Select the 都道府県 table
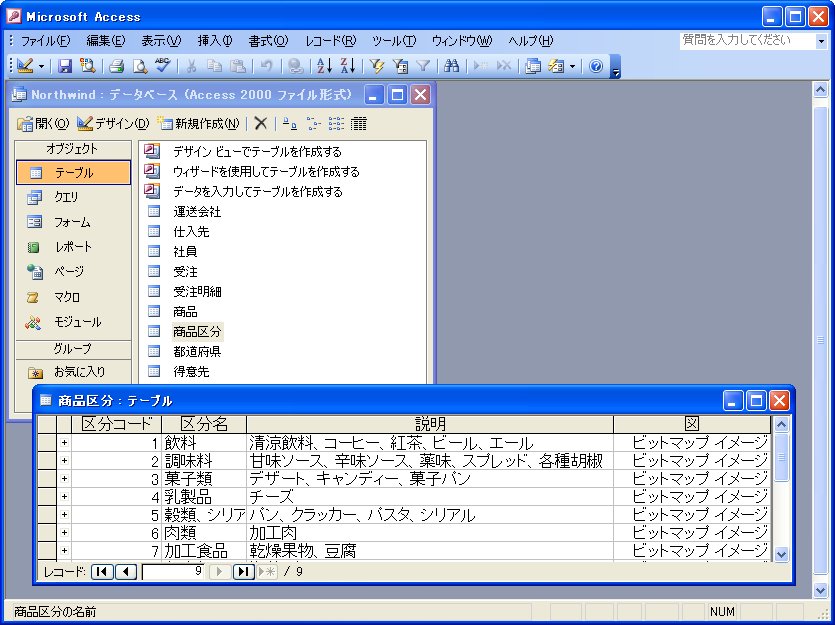This screenshot has width=835, height=625. (197, 351)
